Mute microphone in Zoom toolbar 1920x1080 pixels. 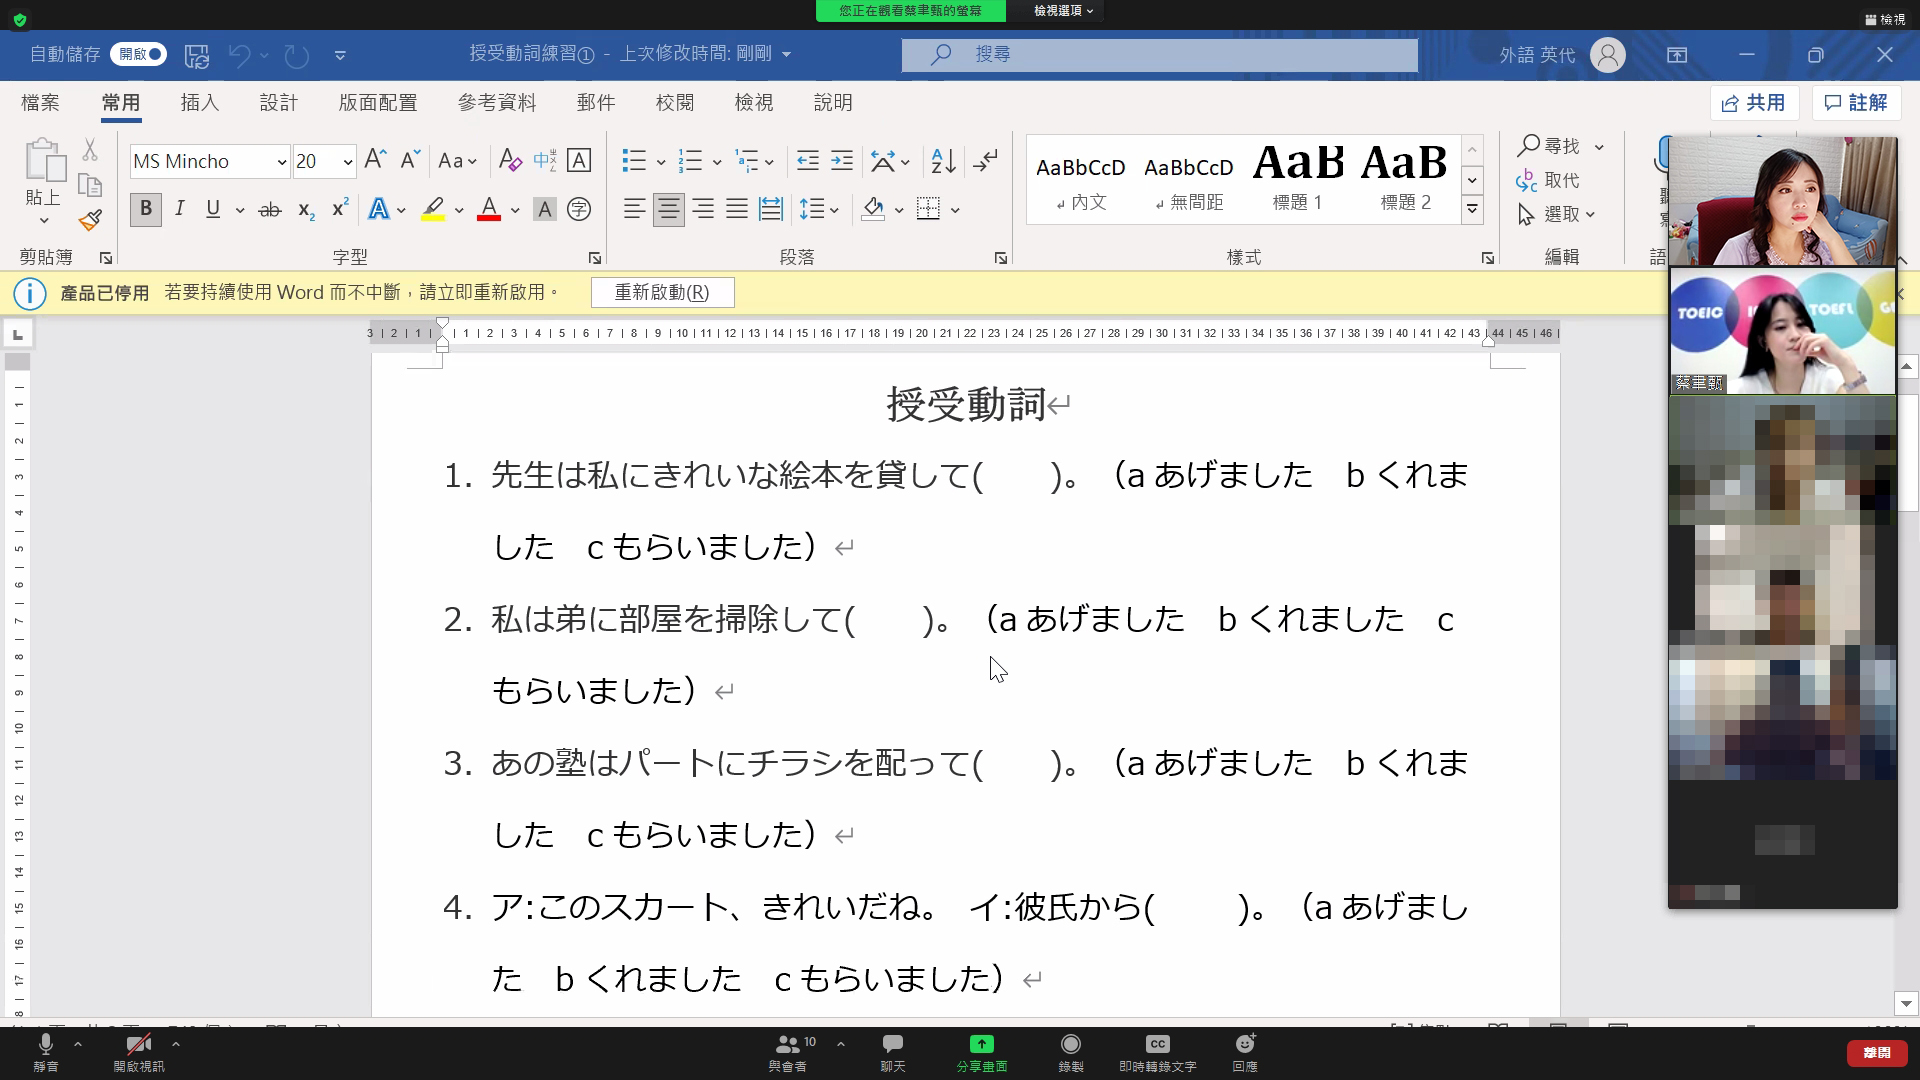tap(46, 1053)
